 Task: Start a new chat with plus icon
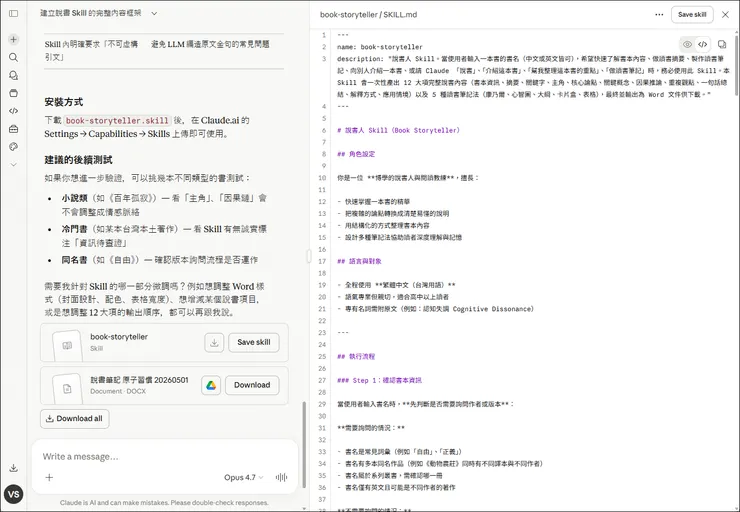tap(14, 39)
